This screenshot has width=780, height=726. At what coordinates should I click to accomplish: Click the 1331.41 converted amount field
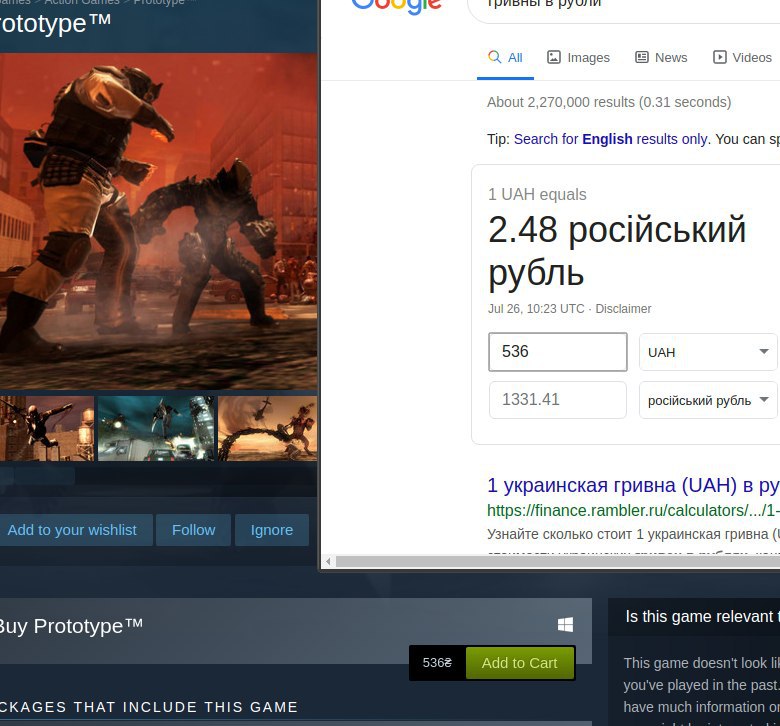[x=558, y=400]
